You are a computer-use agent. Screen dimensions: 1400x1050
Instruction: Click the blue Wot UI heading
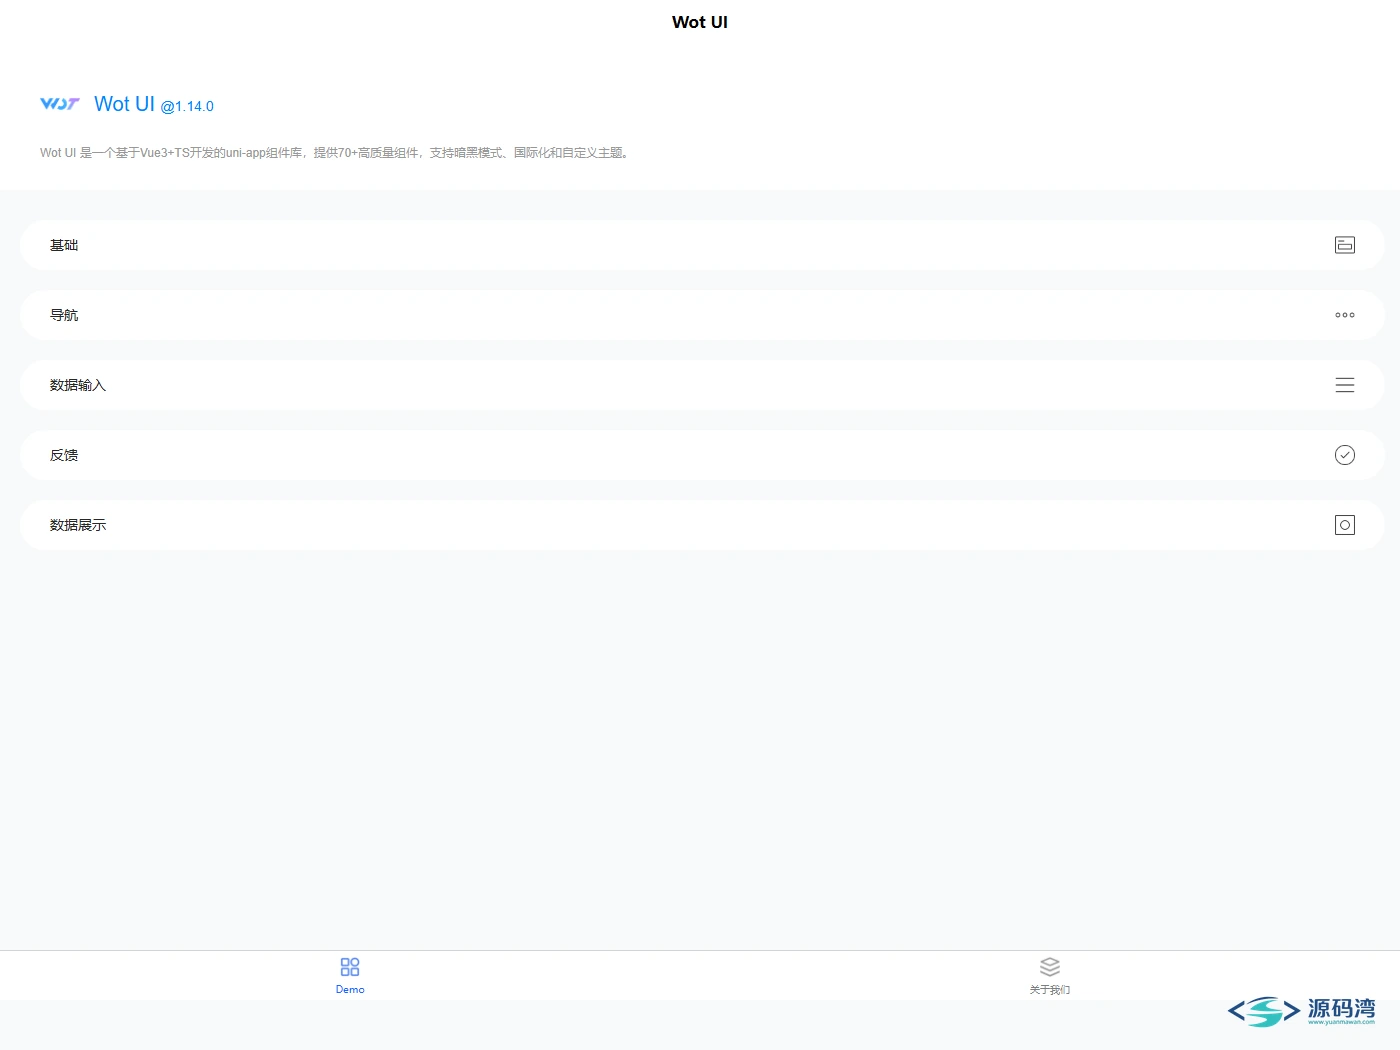pyautogui.click(x=124, y=104)
